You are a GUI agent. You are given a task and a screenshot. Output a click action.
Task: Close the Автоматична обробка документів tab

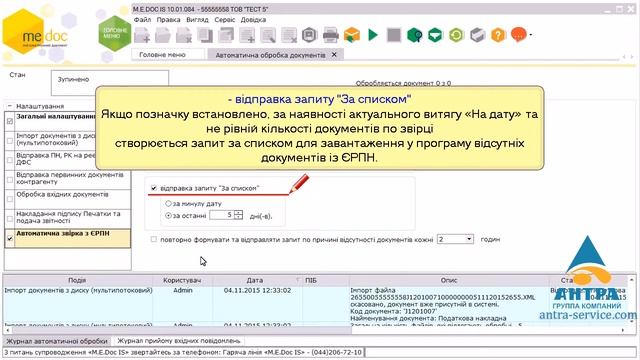334,54
